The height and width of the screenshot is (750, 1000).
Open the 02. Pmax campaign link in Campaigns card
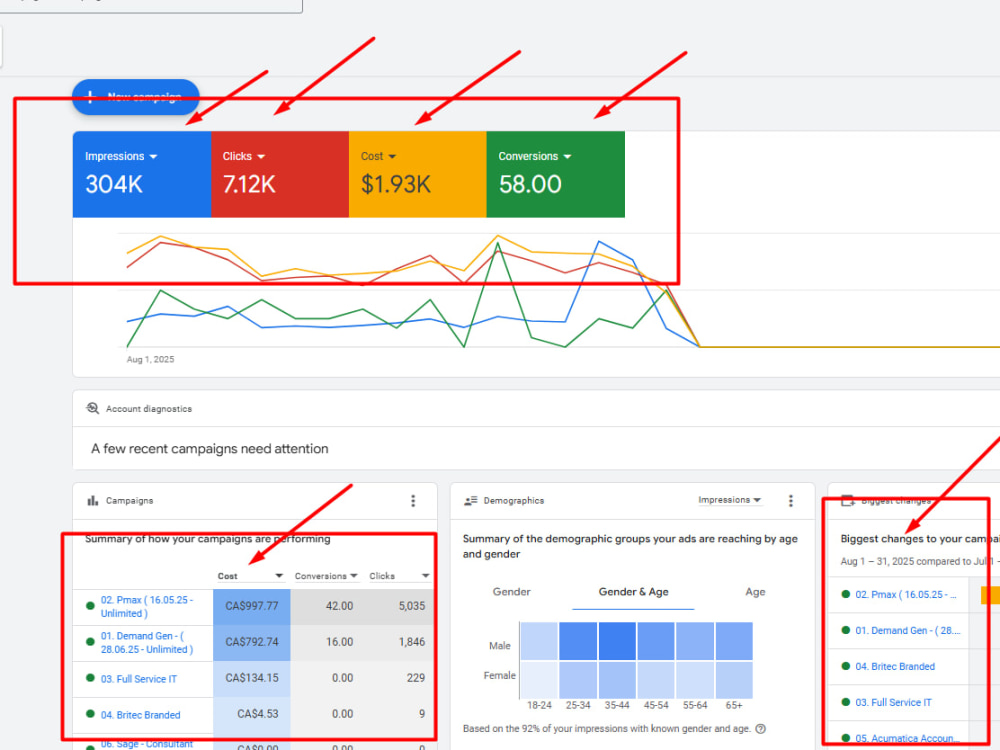point(147,607)
